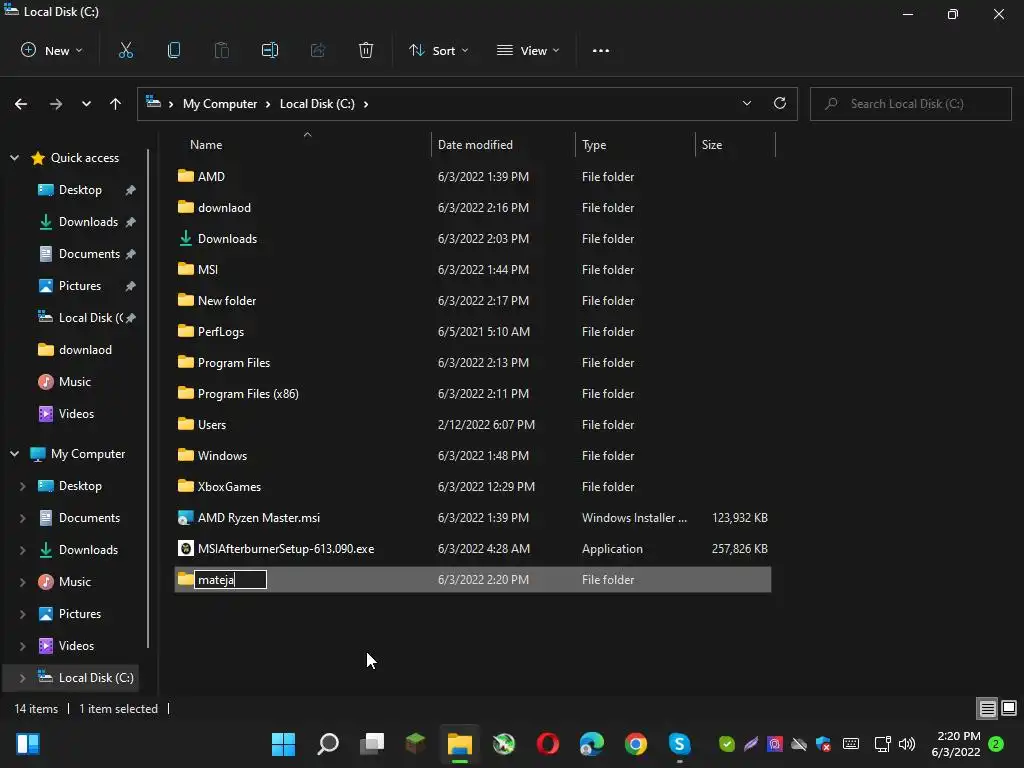Select the AMD folder row
1024x768 pixels.
coord(473,176)
